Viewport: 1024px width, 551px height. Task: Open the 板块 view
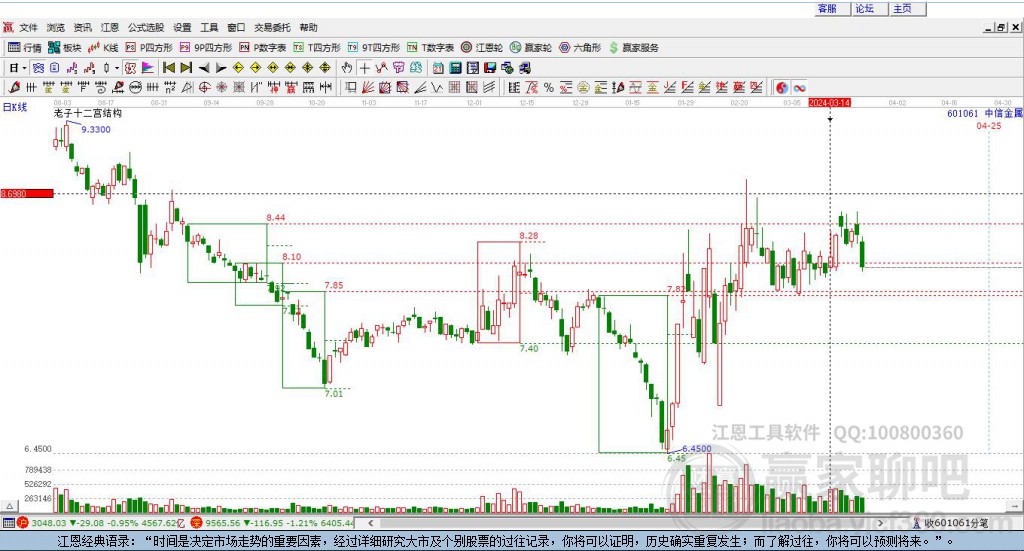(x=65, y=48)
